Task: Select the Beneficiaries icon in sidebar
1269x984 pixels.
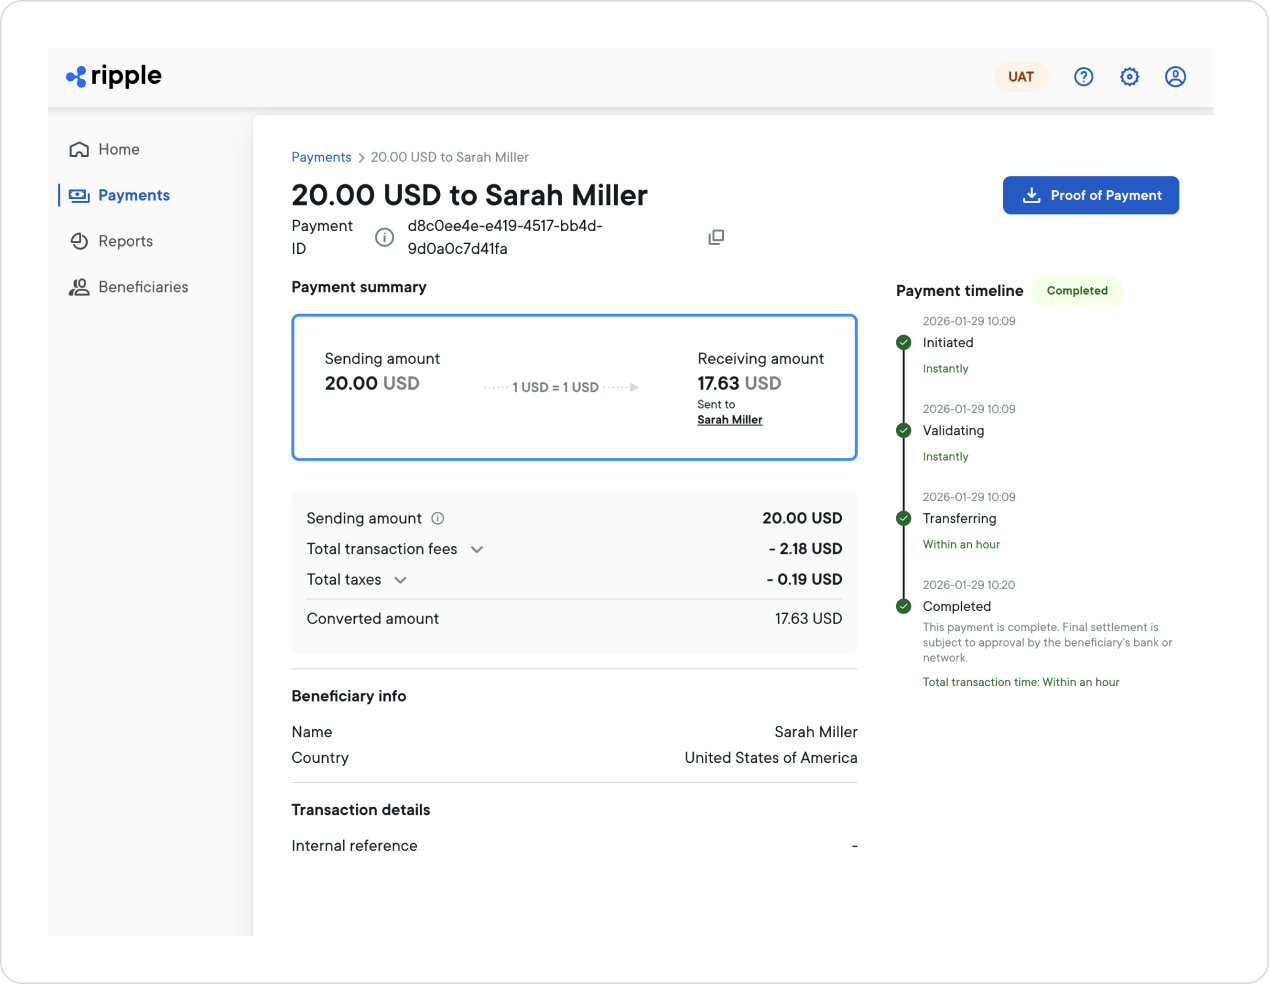Action: (77, 286)
